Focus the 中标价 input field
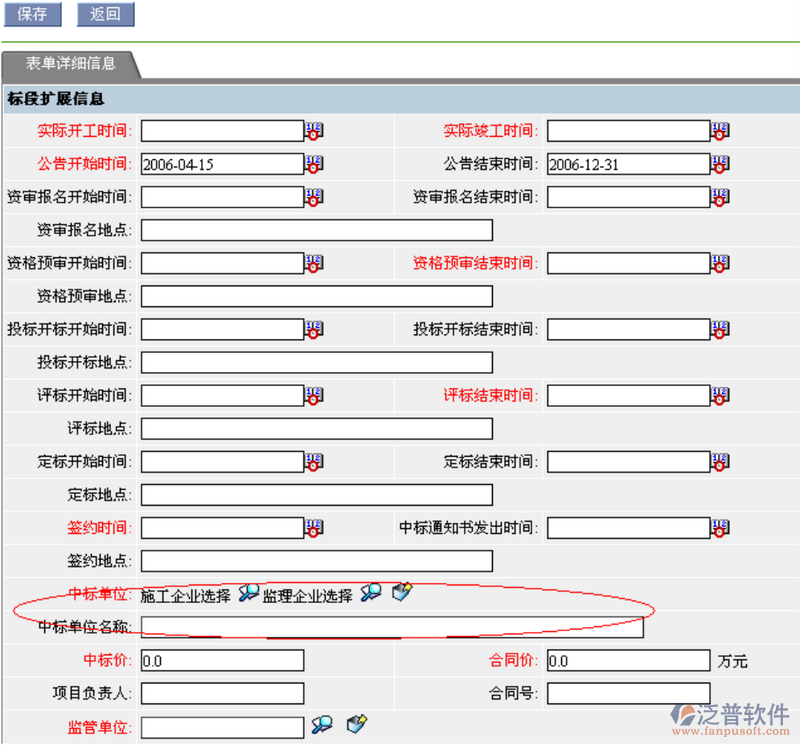The image size is (800, 747). [x=222, y=661]
